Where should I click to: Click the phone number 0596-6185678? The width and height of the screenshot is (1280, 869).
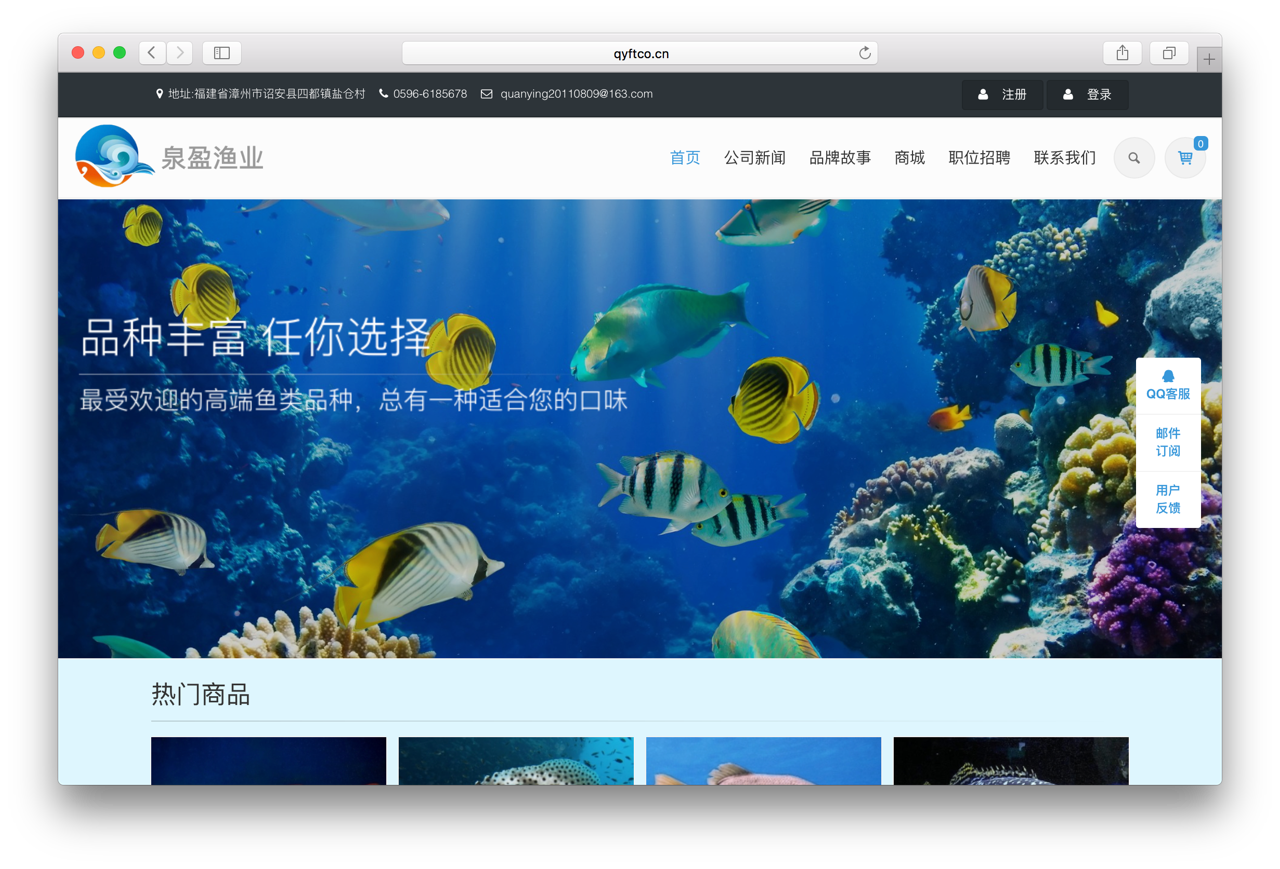click(x=430, y=94)
